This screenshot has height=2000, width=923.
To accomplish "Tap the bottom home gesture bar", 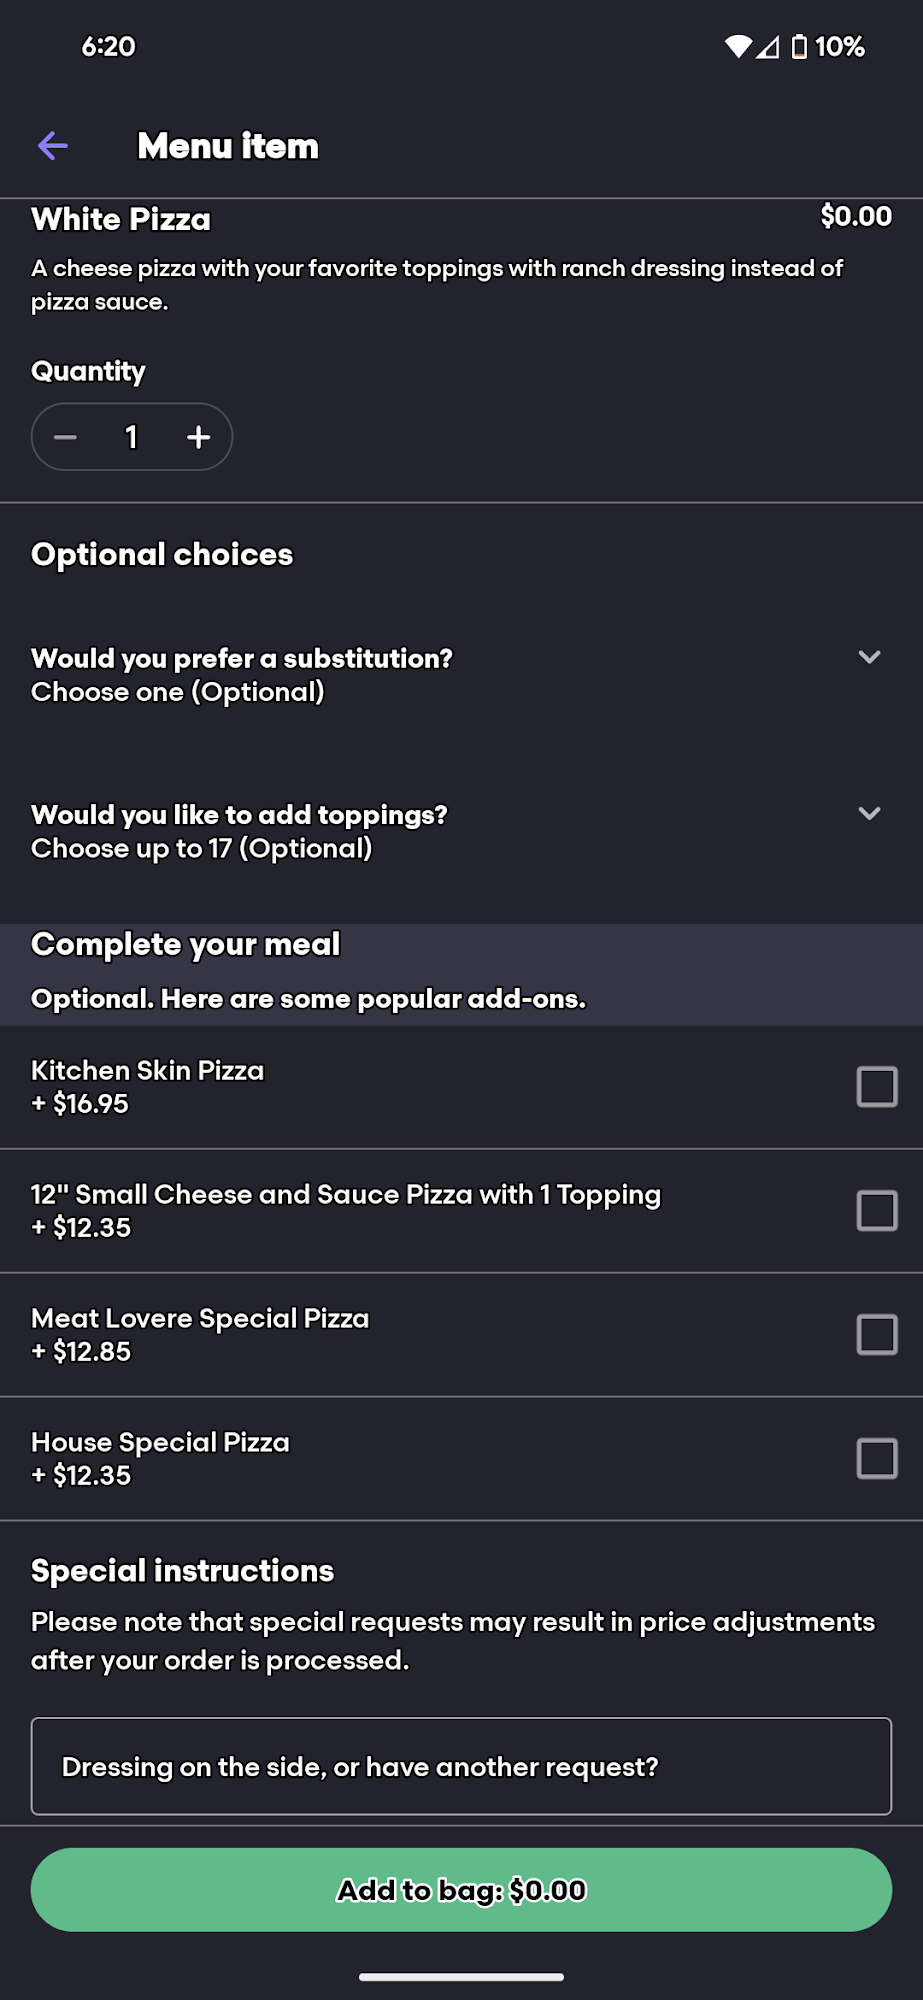I will tap(461, 1977).
